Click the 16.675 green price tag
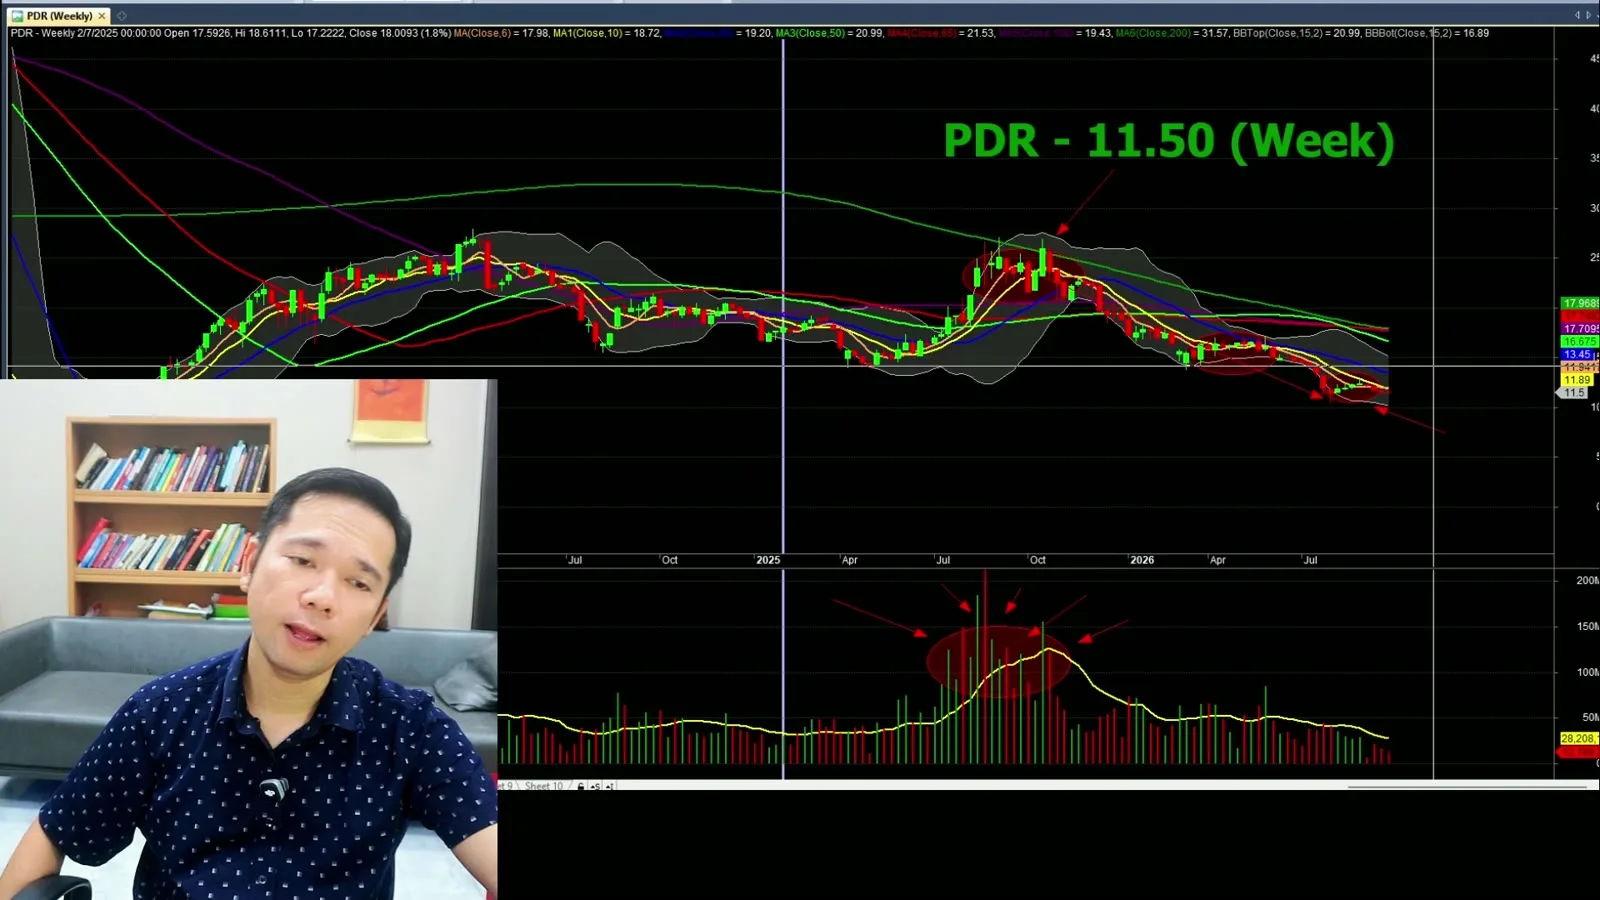 1580,341
